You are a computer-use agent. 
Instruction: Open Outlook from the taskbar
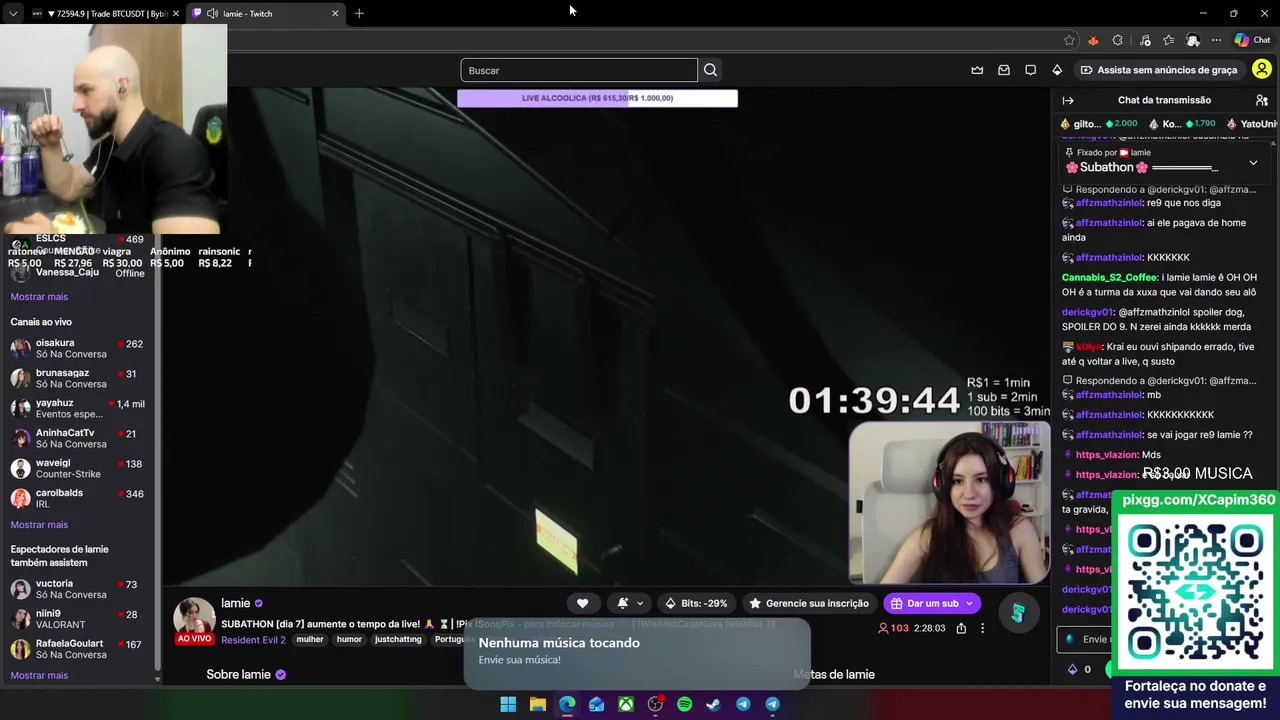point(596,704)
